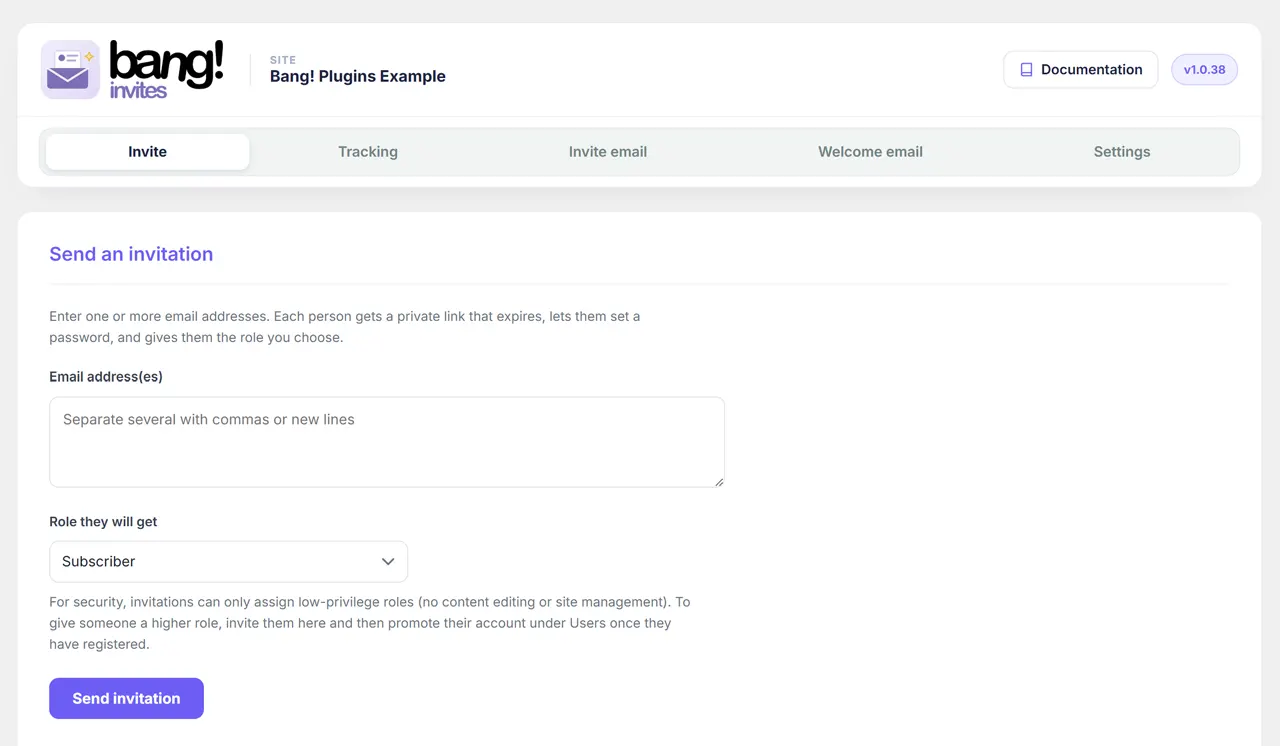Select the Welcome email tab

[x=870, y=152]
